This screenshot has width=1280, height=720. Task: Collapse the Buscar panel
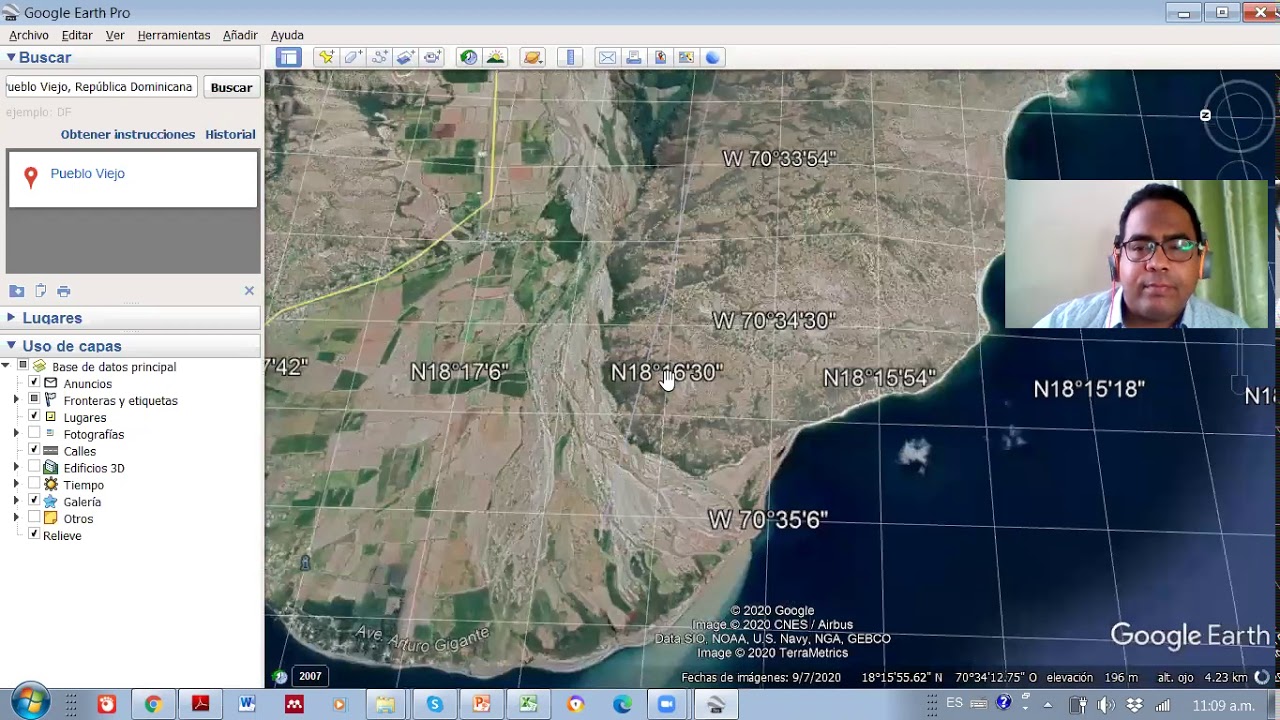(11, 57)
